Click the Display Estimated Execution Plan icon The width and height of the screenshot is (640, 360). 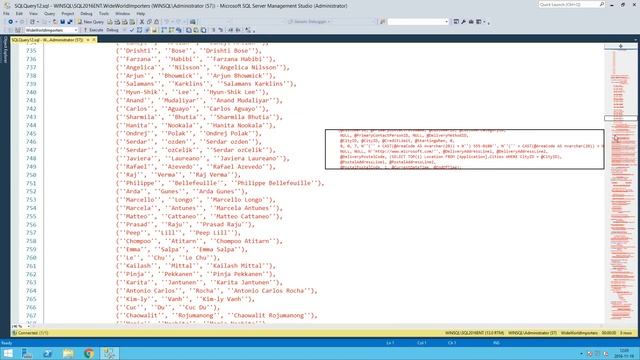[x=139, y=30]
